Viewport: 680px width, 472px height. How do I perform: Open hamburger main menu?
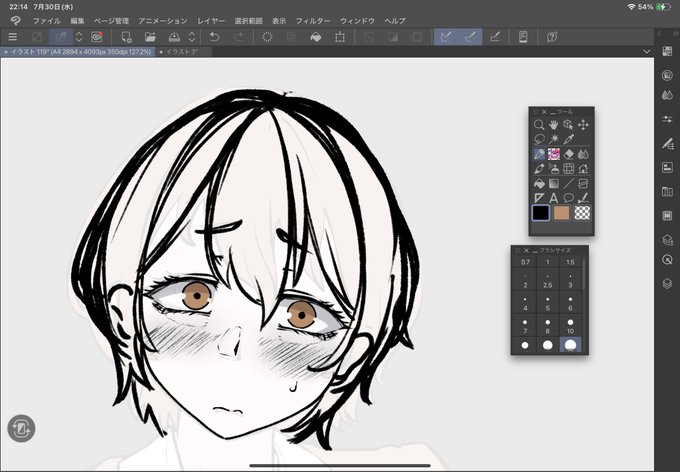(x=13, y=37)
